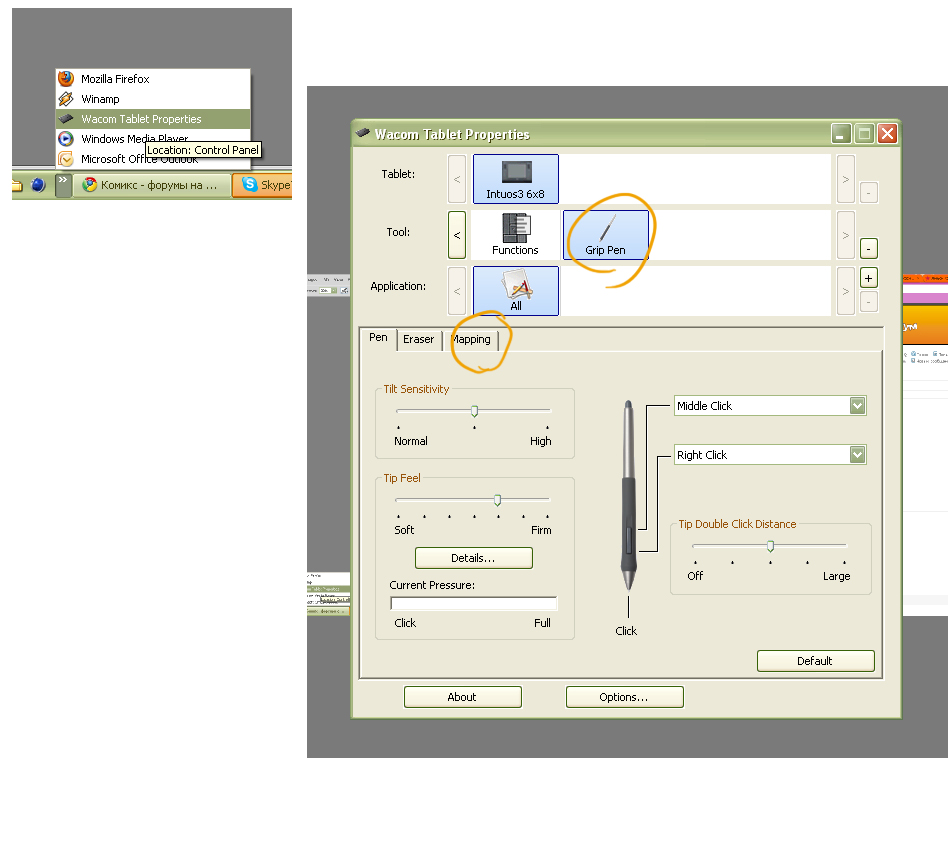Open the Options... dialog button
The image size is (948, 855).
pyautogui.click(x=625, y=697)
